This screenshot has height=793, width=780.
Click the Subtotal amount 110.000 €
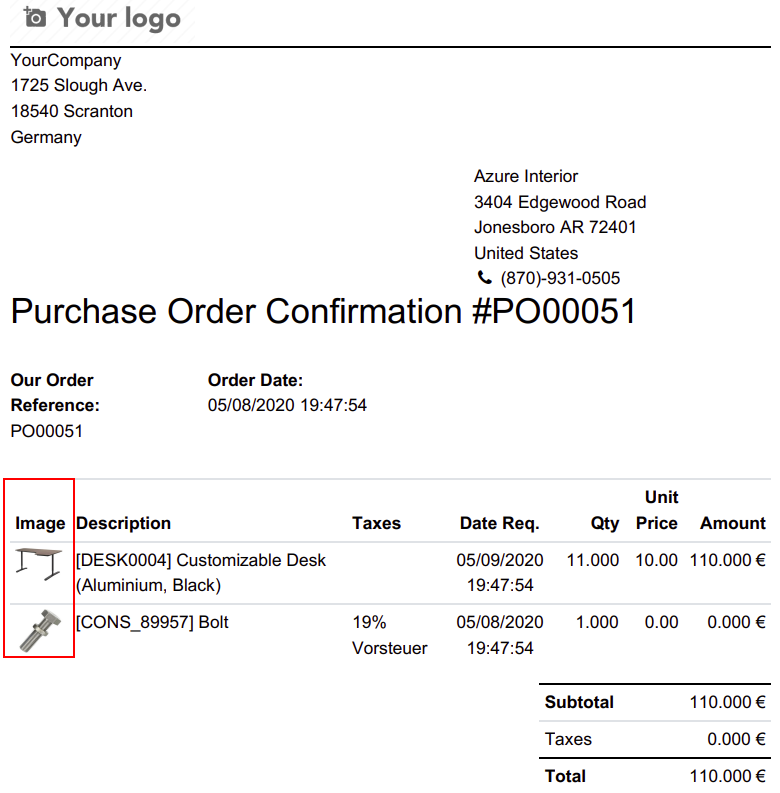(x=727, y=703)
